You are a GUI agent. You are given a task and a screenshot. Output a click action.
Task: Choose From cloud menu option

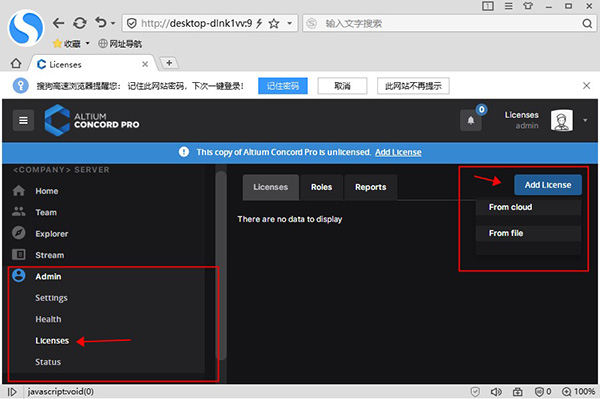pyautogui.click(x=528, y=207)
